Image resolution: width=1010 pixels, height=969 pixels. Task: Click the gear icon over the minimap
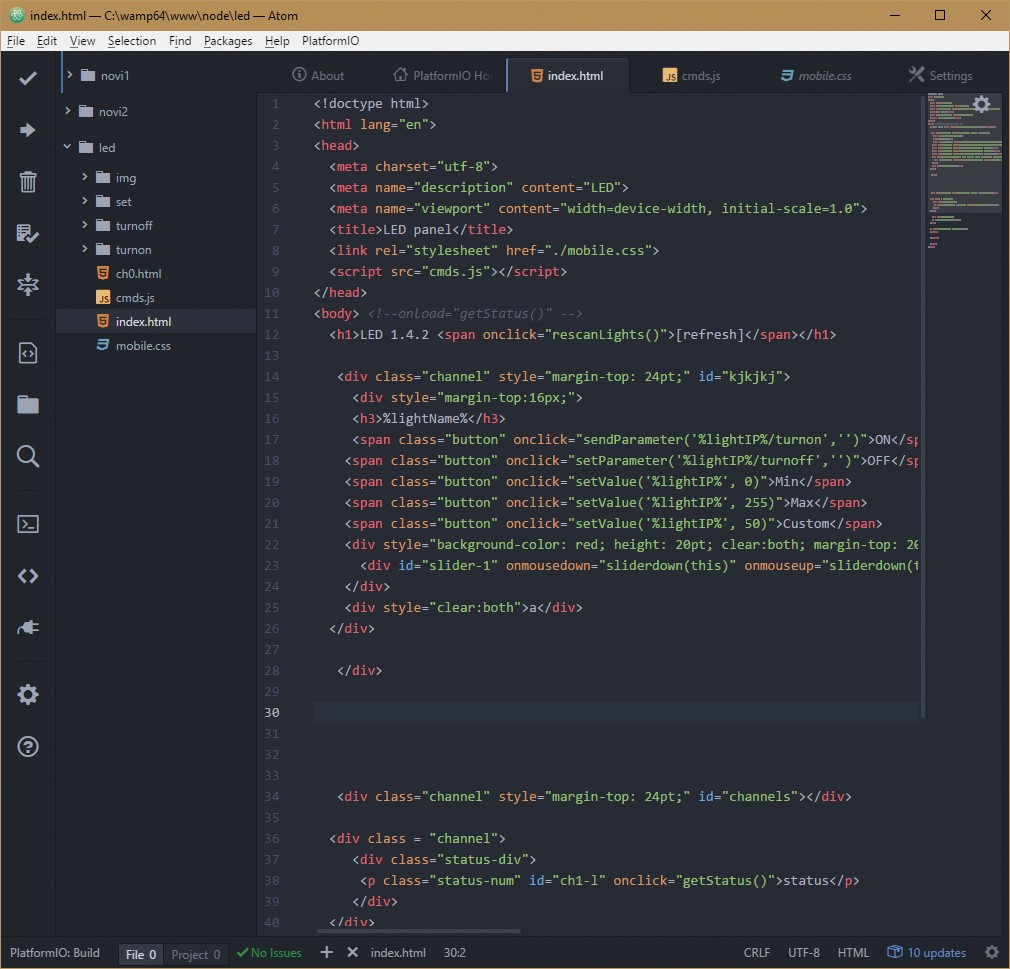click(x=981, y=104)
